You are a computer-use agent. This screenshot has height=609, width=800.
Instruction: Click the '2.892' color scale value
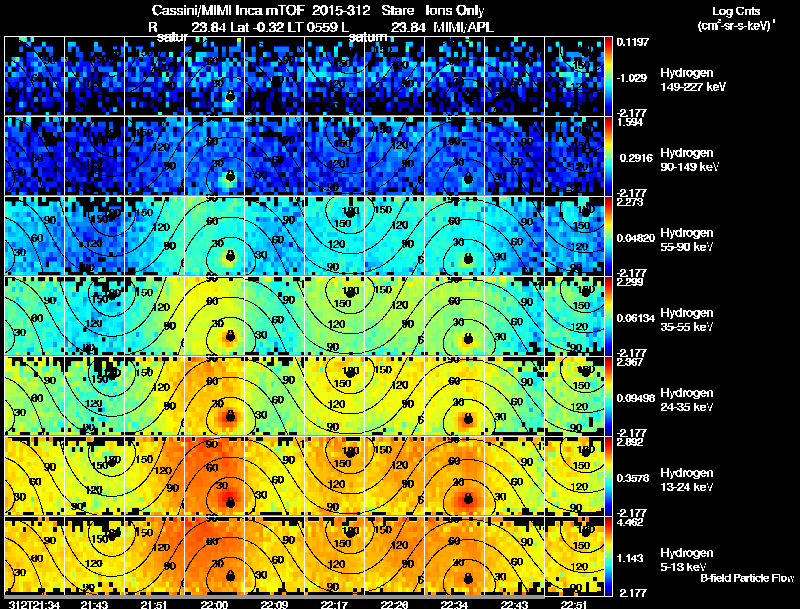point(630,442)
